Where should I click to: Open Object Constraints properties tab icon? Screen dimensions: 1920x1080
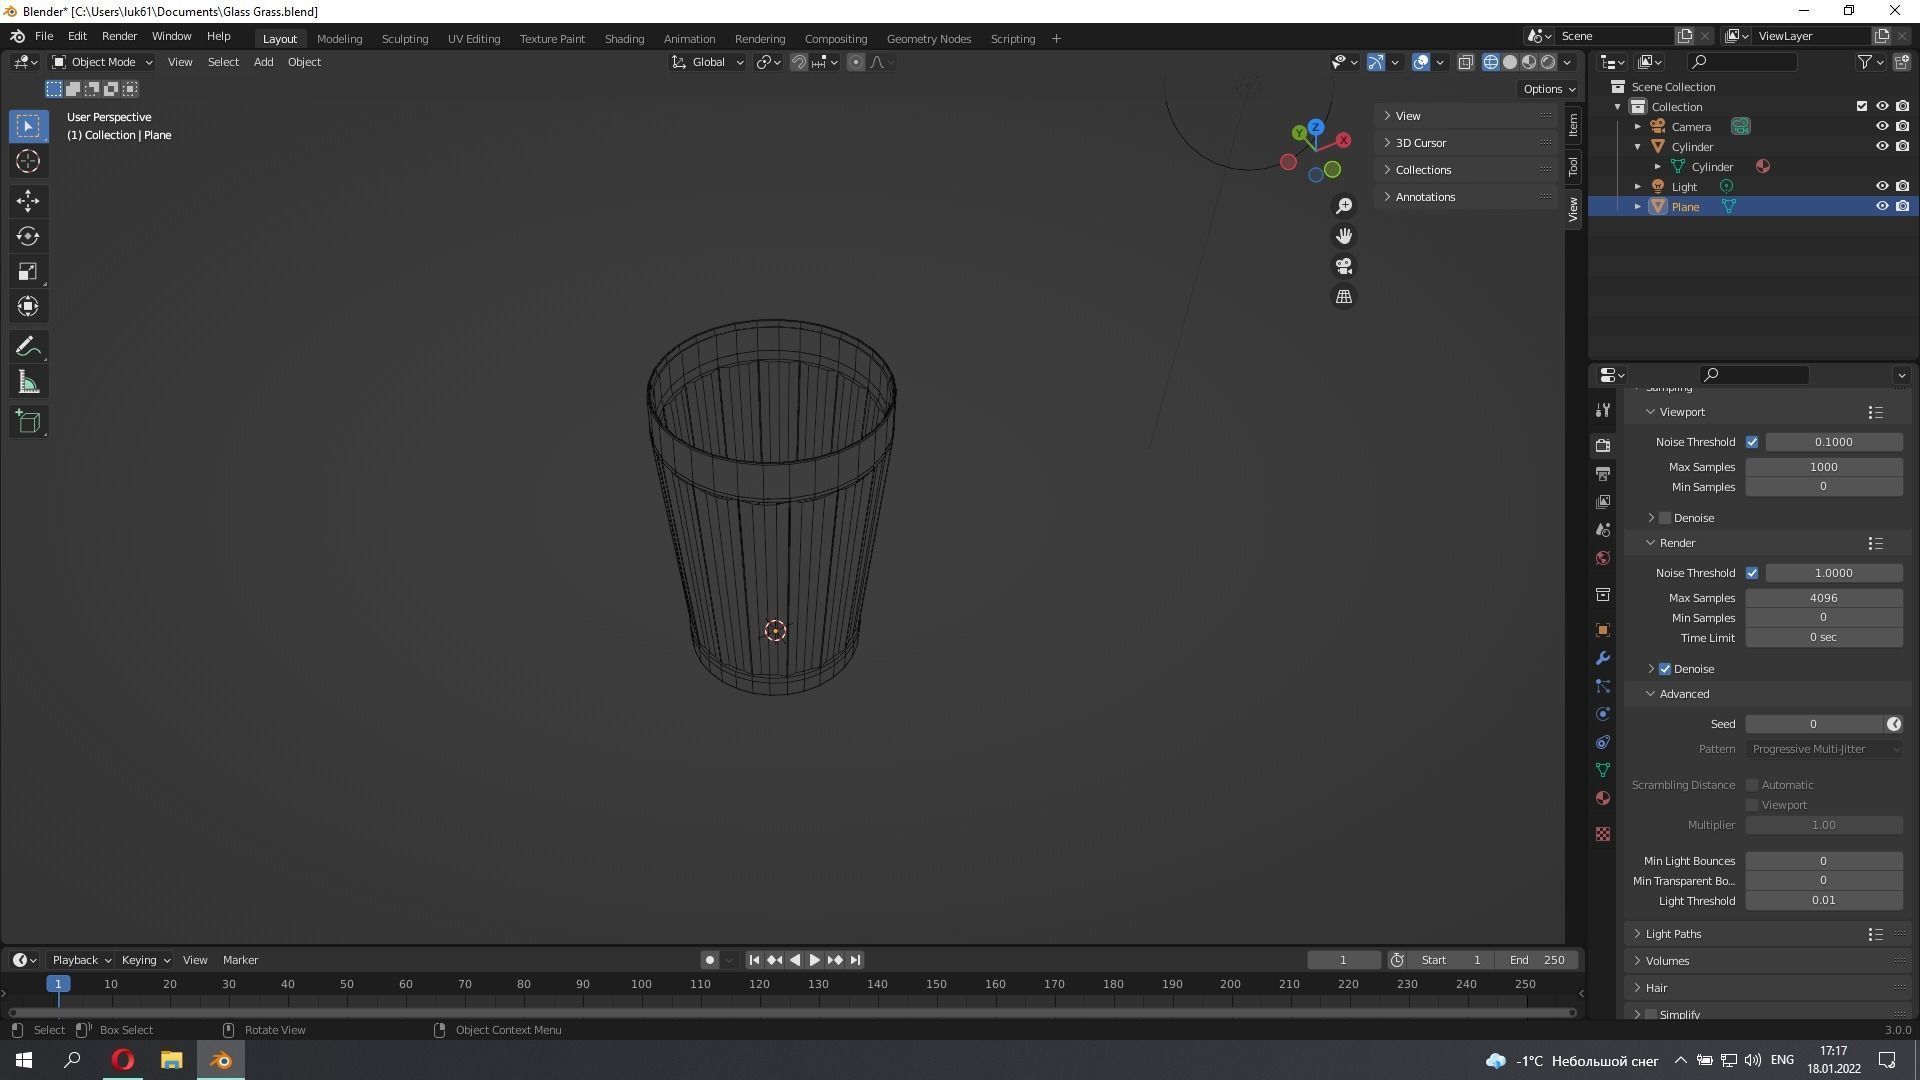1603,742
